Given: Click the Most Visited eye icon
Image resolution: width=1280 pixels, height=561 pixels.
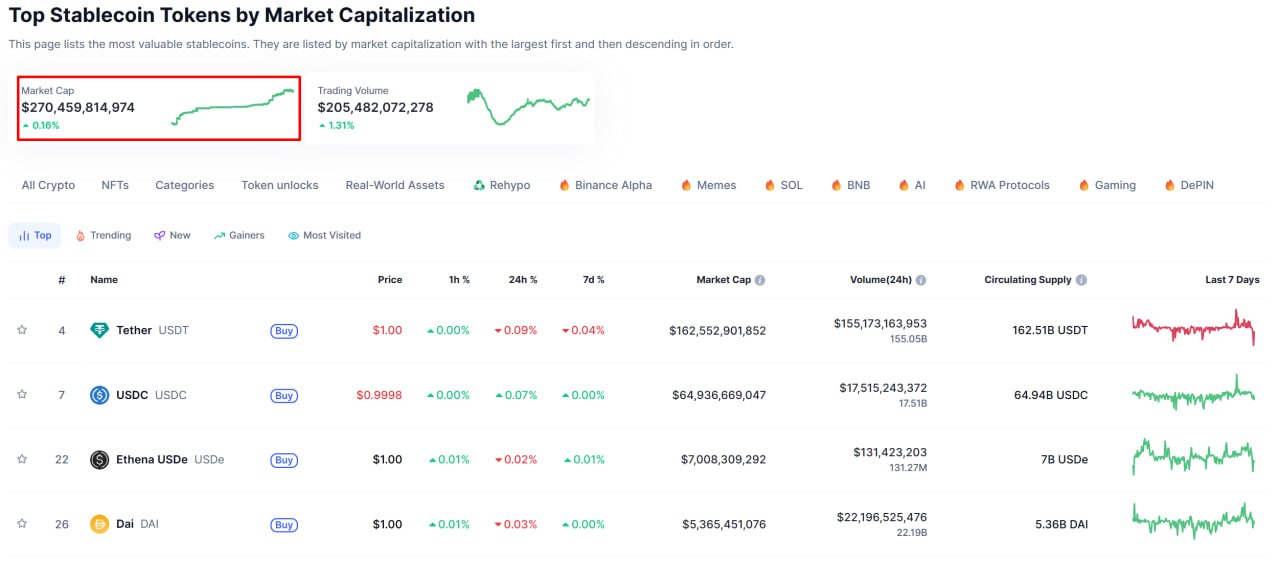Looking at the screenshot, I should pyautogui.click(x=294, y=236).
